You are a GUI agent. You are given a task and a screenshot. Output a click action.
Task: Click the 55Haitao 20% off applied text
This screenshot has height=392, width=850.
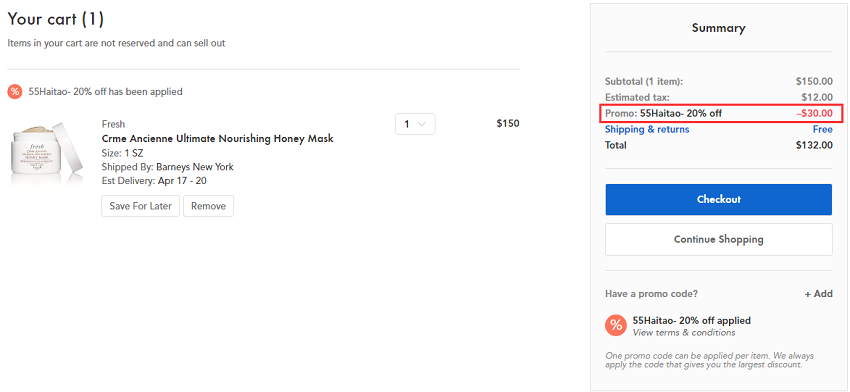692,320
